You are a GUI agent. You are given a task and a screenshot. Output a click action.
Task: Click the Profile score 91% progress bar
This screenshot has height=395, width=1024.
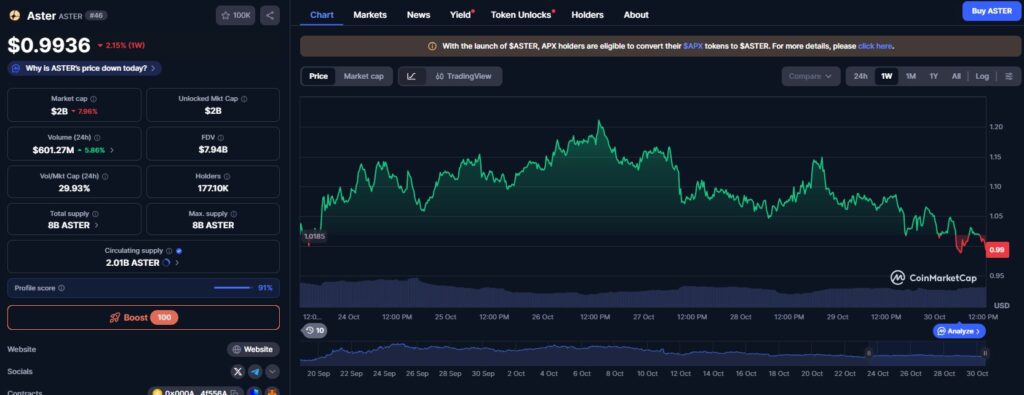coord(232,288)
